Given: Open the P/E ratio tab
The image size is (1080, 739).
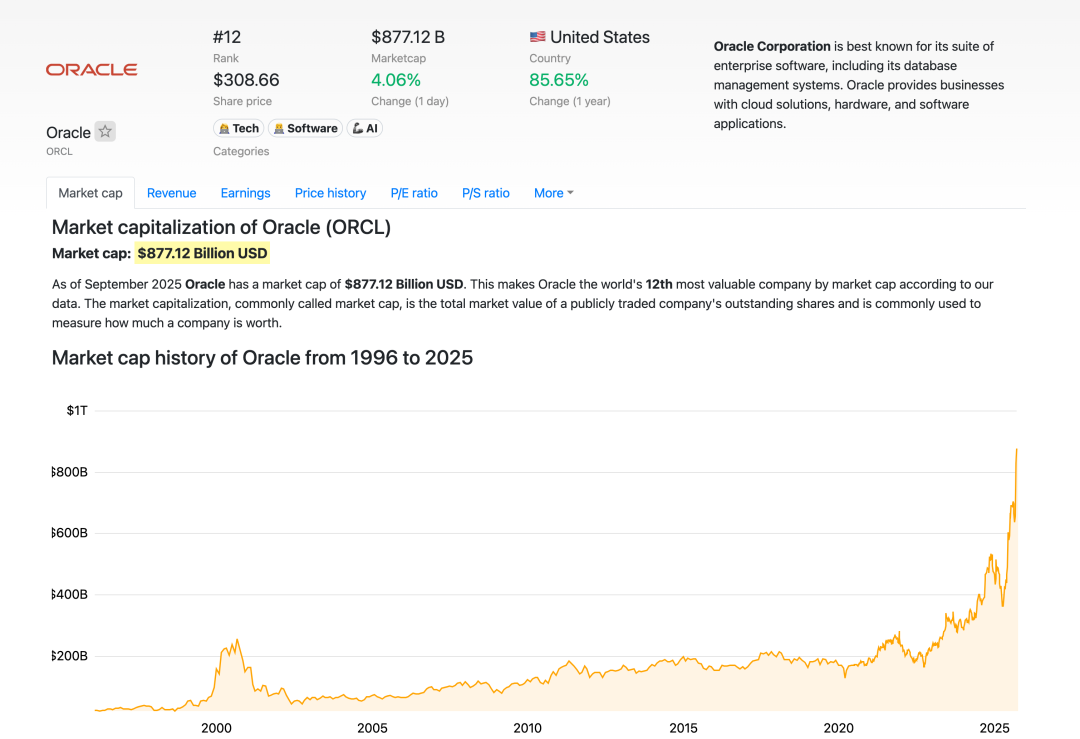Looking at the screenshot, I should (414, 193).
